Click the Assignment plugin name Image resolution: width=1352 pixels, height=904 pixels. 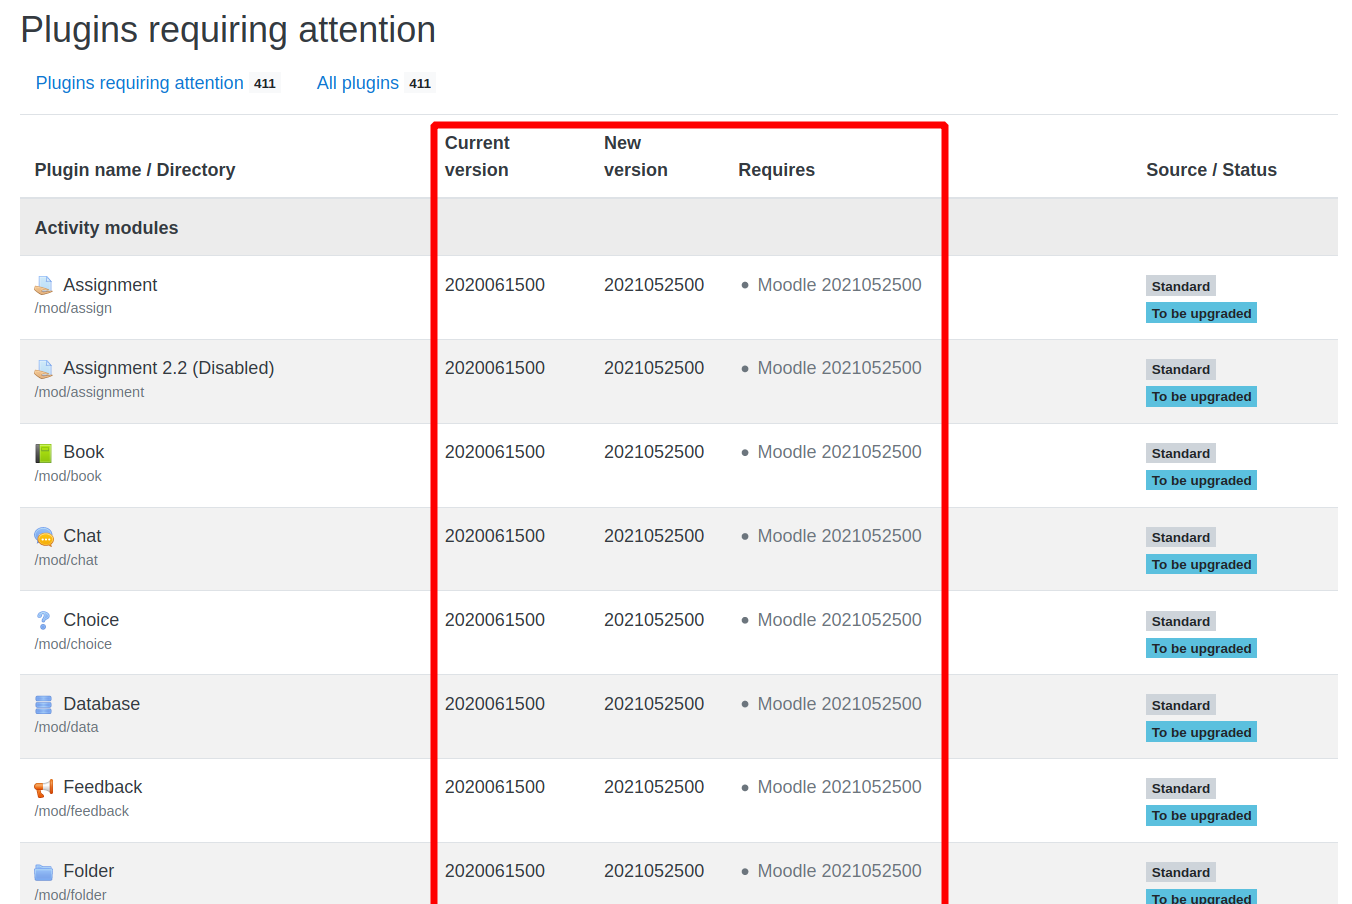[x=110, y=285]
